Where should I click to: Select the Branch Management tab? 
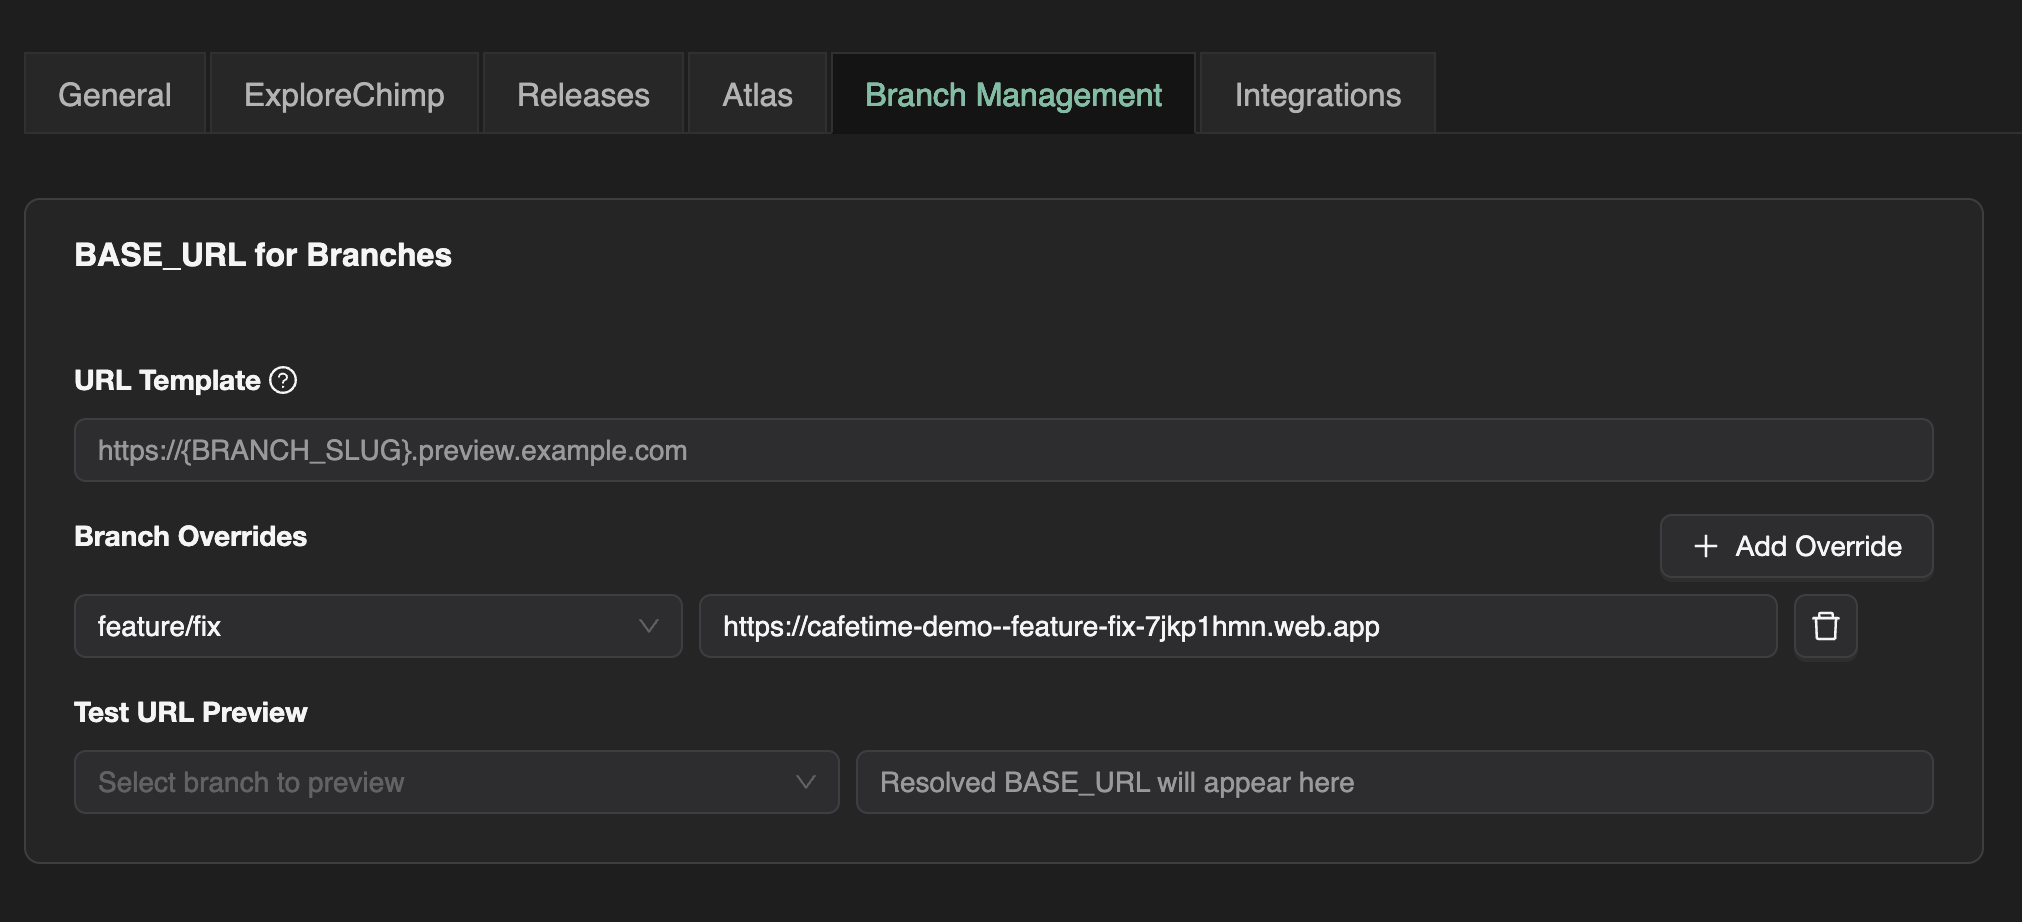(x=1012, y=93)
